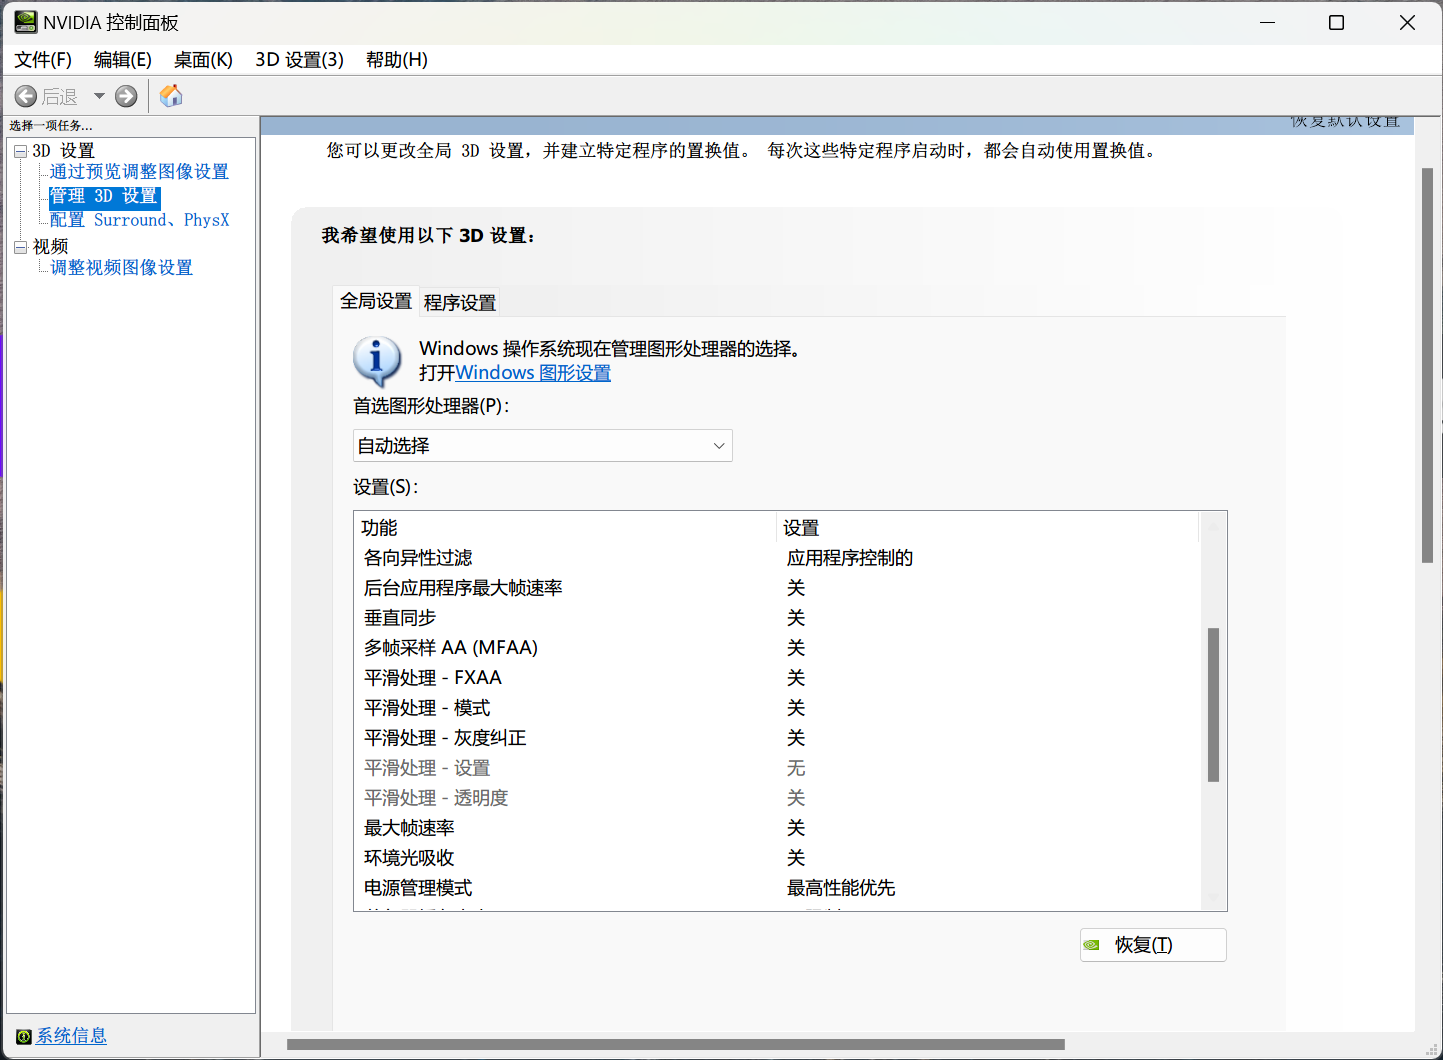Click the system information icon
This screenshot has width=1443, height=1060.
pos(23,1037)
